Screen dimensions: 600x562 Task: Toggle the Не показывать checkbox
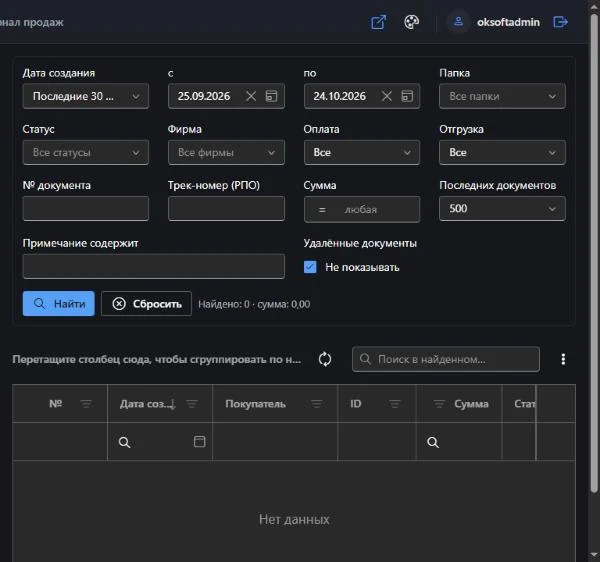[x=310, y=267]
